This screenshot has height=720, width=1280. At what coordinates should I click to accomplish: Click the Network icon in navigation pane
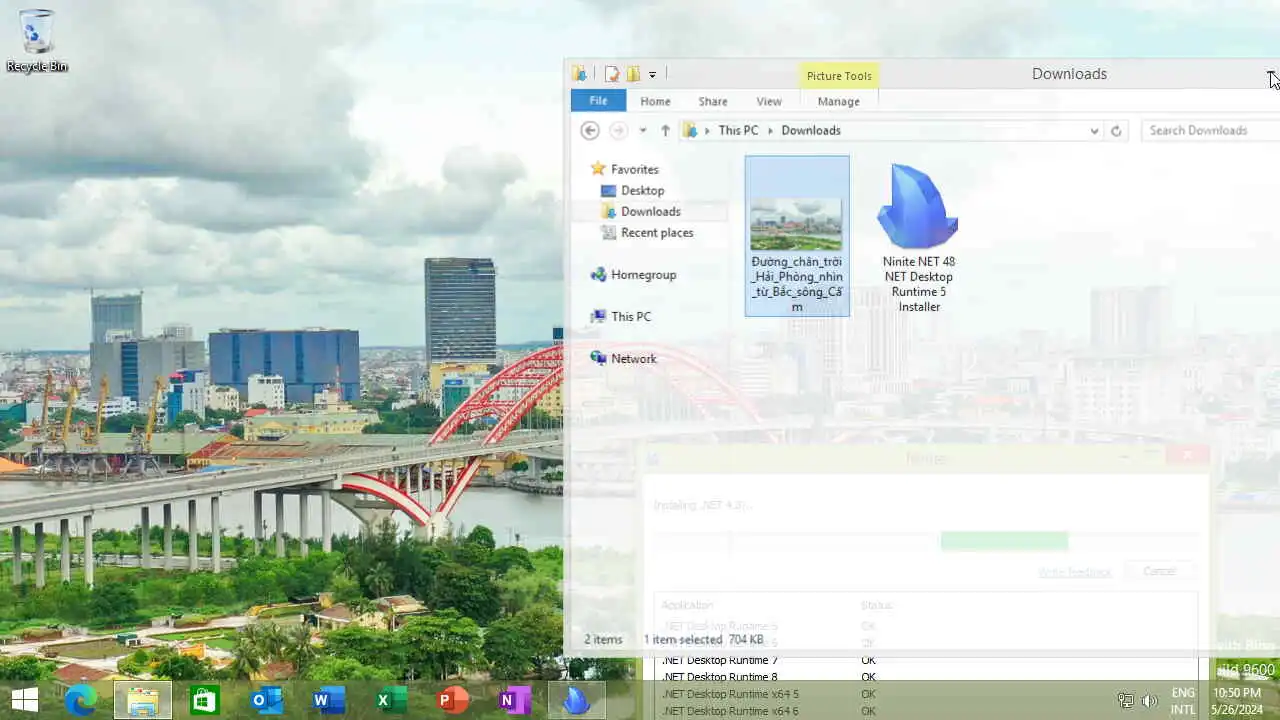598,358
